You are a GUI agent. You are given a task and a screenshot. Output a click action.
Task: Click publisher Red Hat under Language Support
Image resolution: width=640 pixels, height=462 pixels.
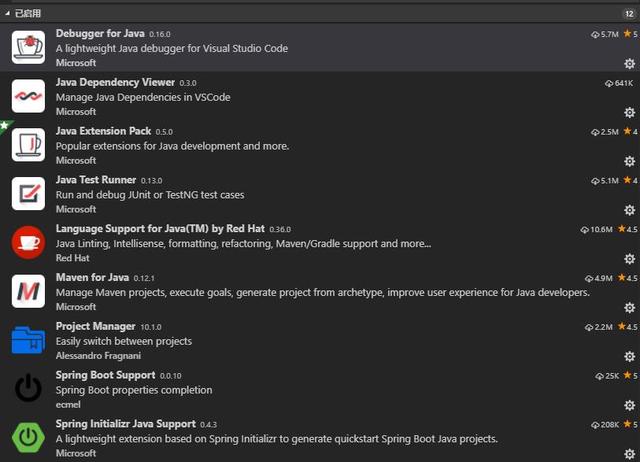tap(72, 258)
